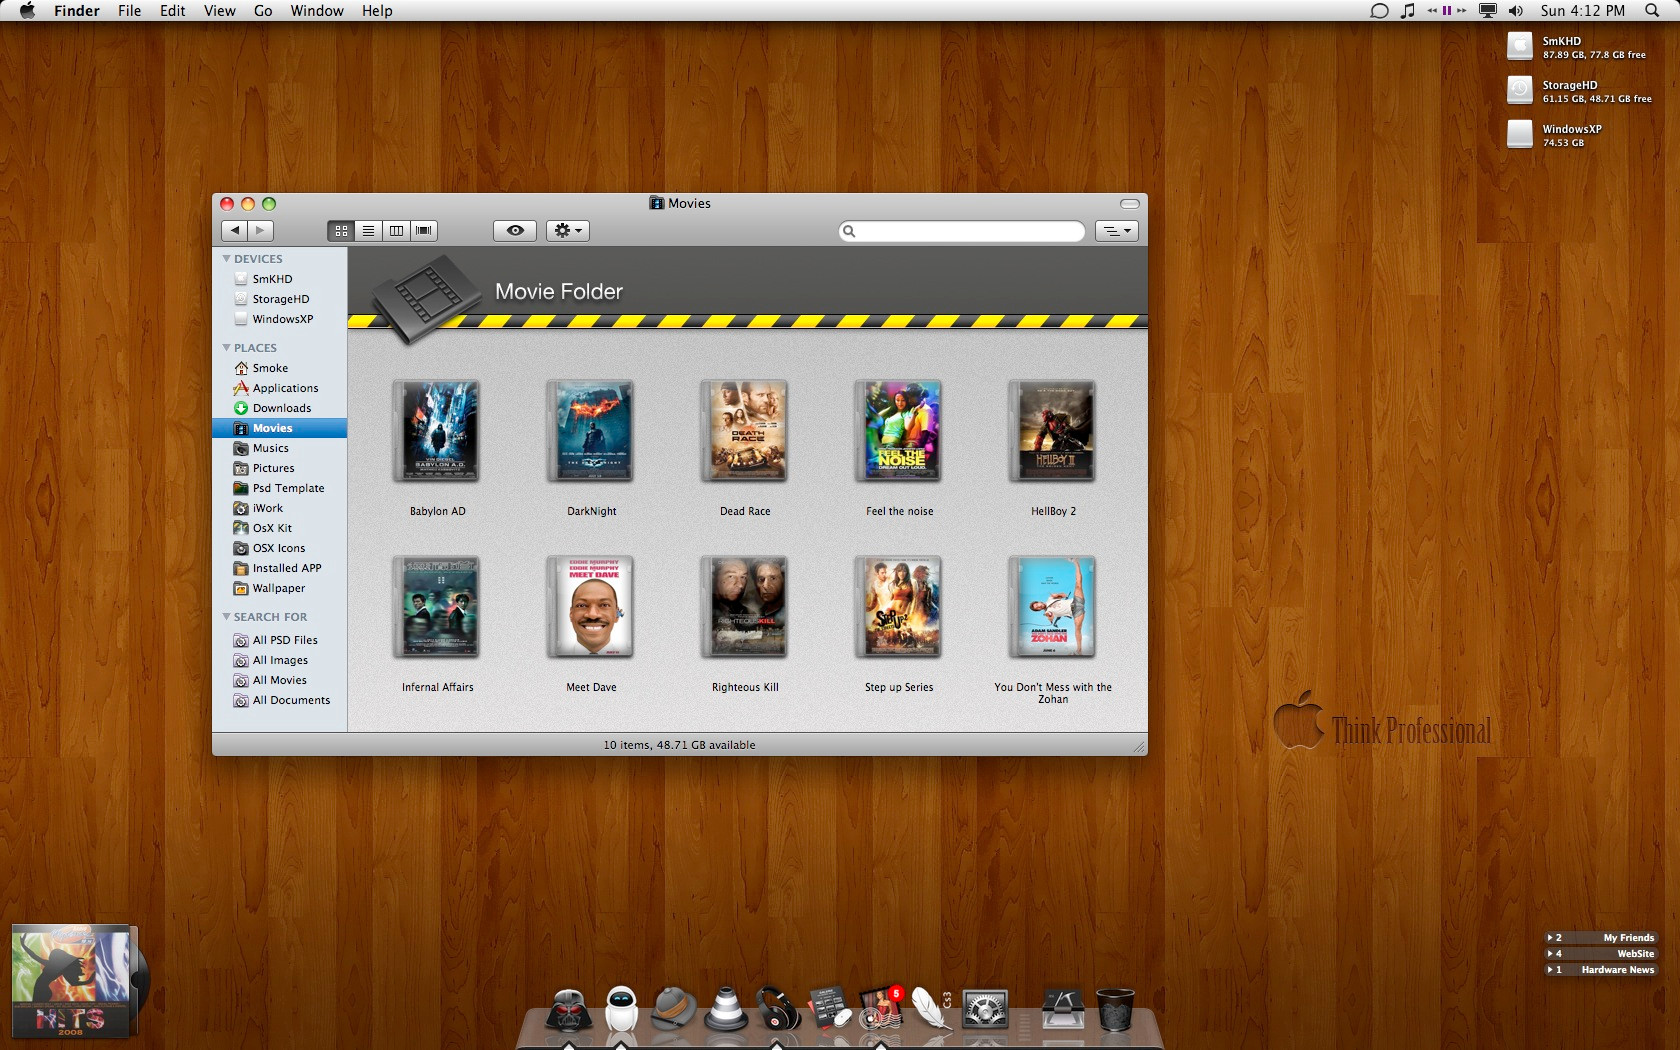Skip to previous track in menu bar
The width and height of the screenshot is (1680, 1050).
pyautogui.click(x=1432, y=11)
